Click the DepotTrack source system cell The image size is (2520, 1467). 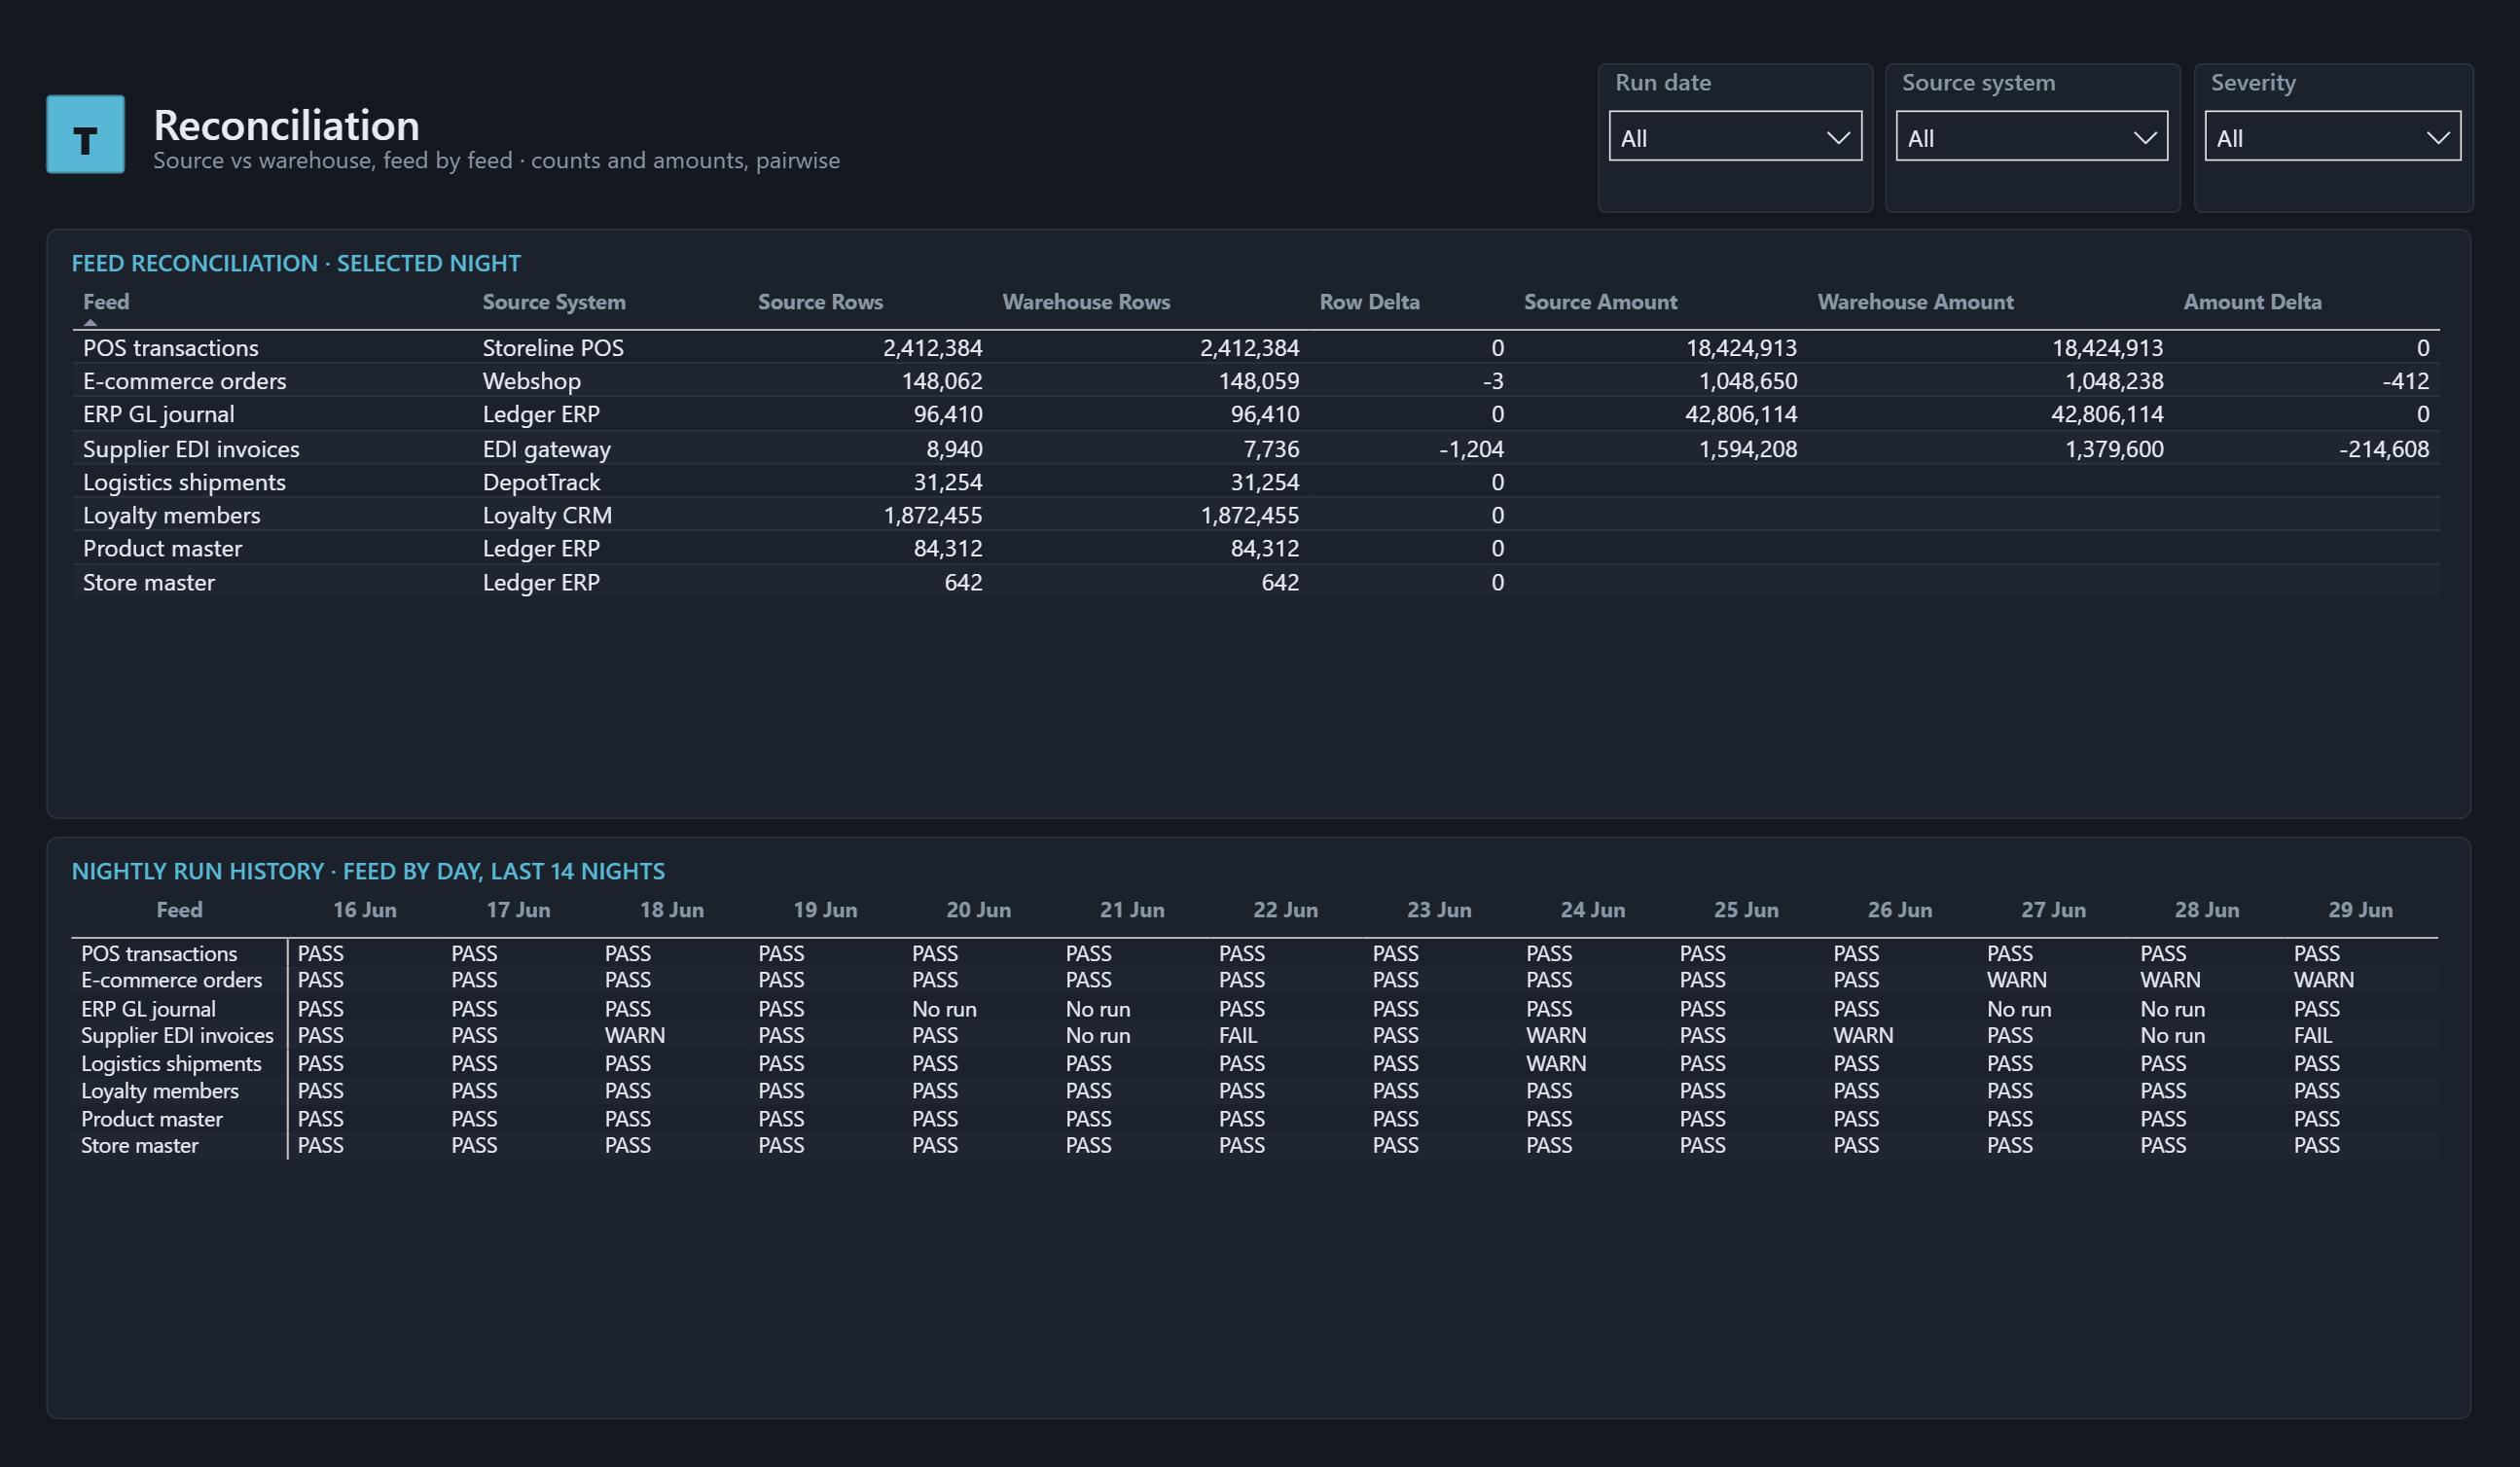(541, 482)
